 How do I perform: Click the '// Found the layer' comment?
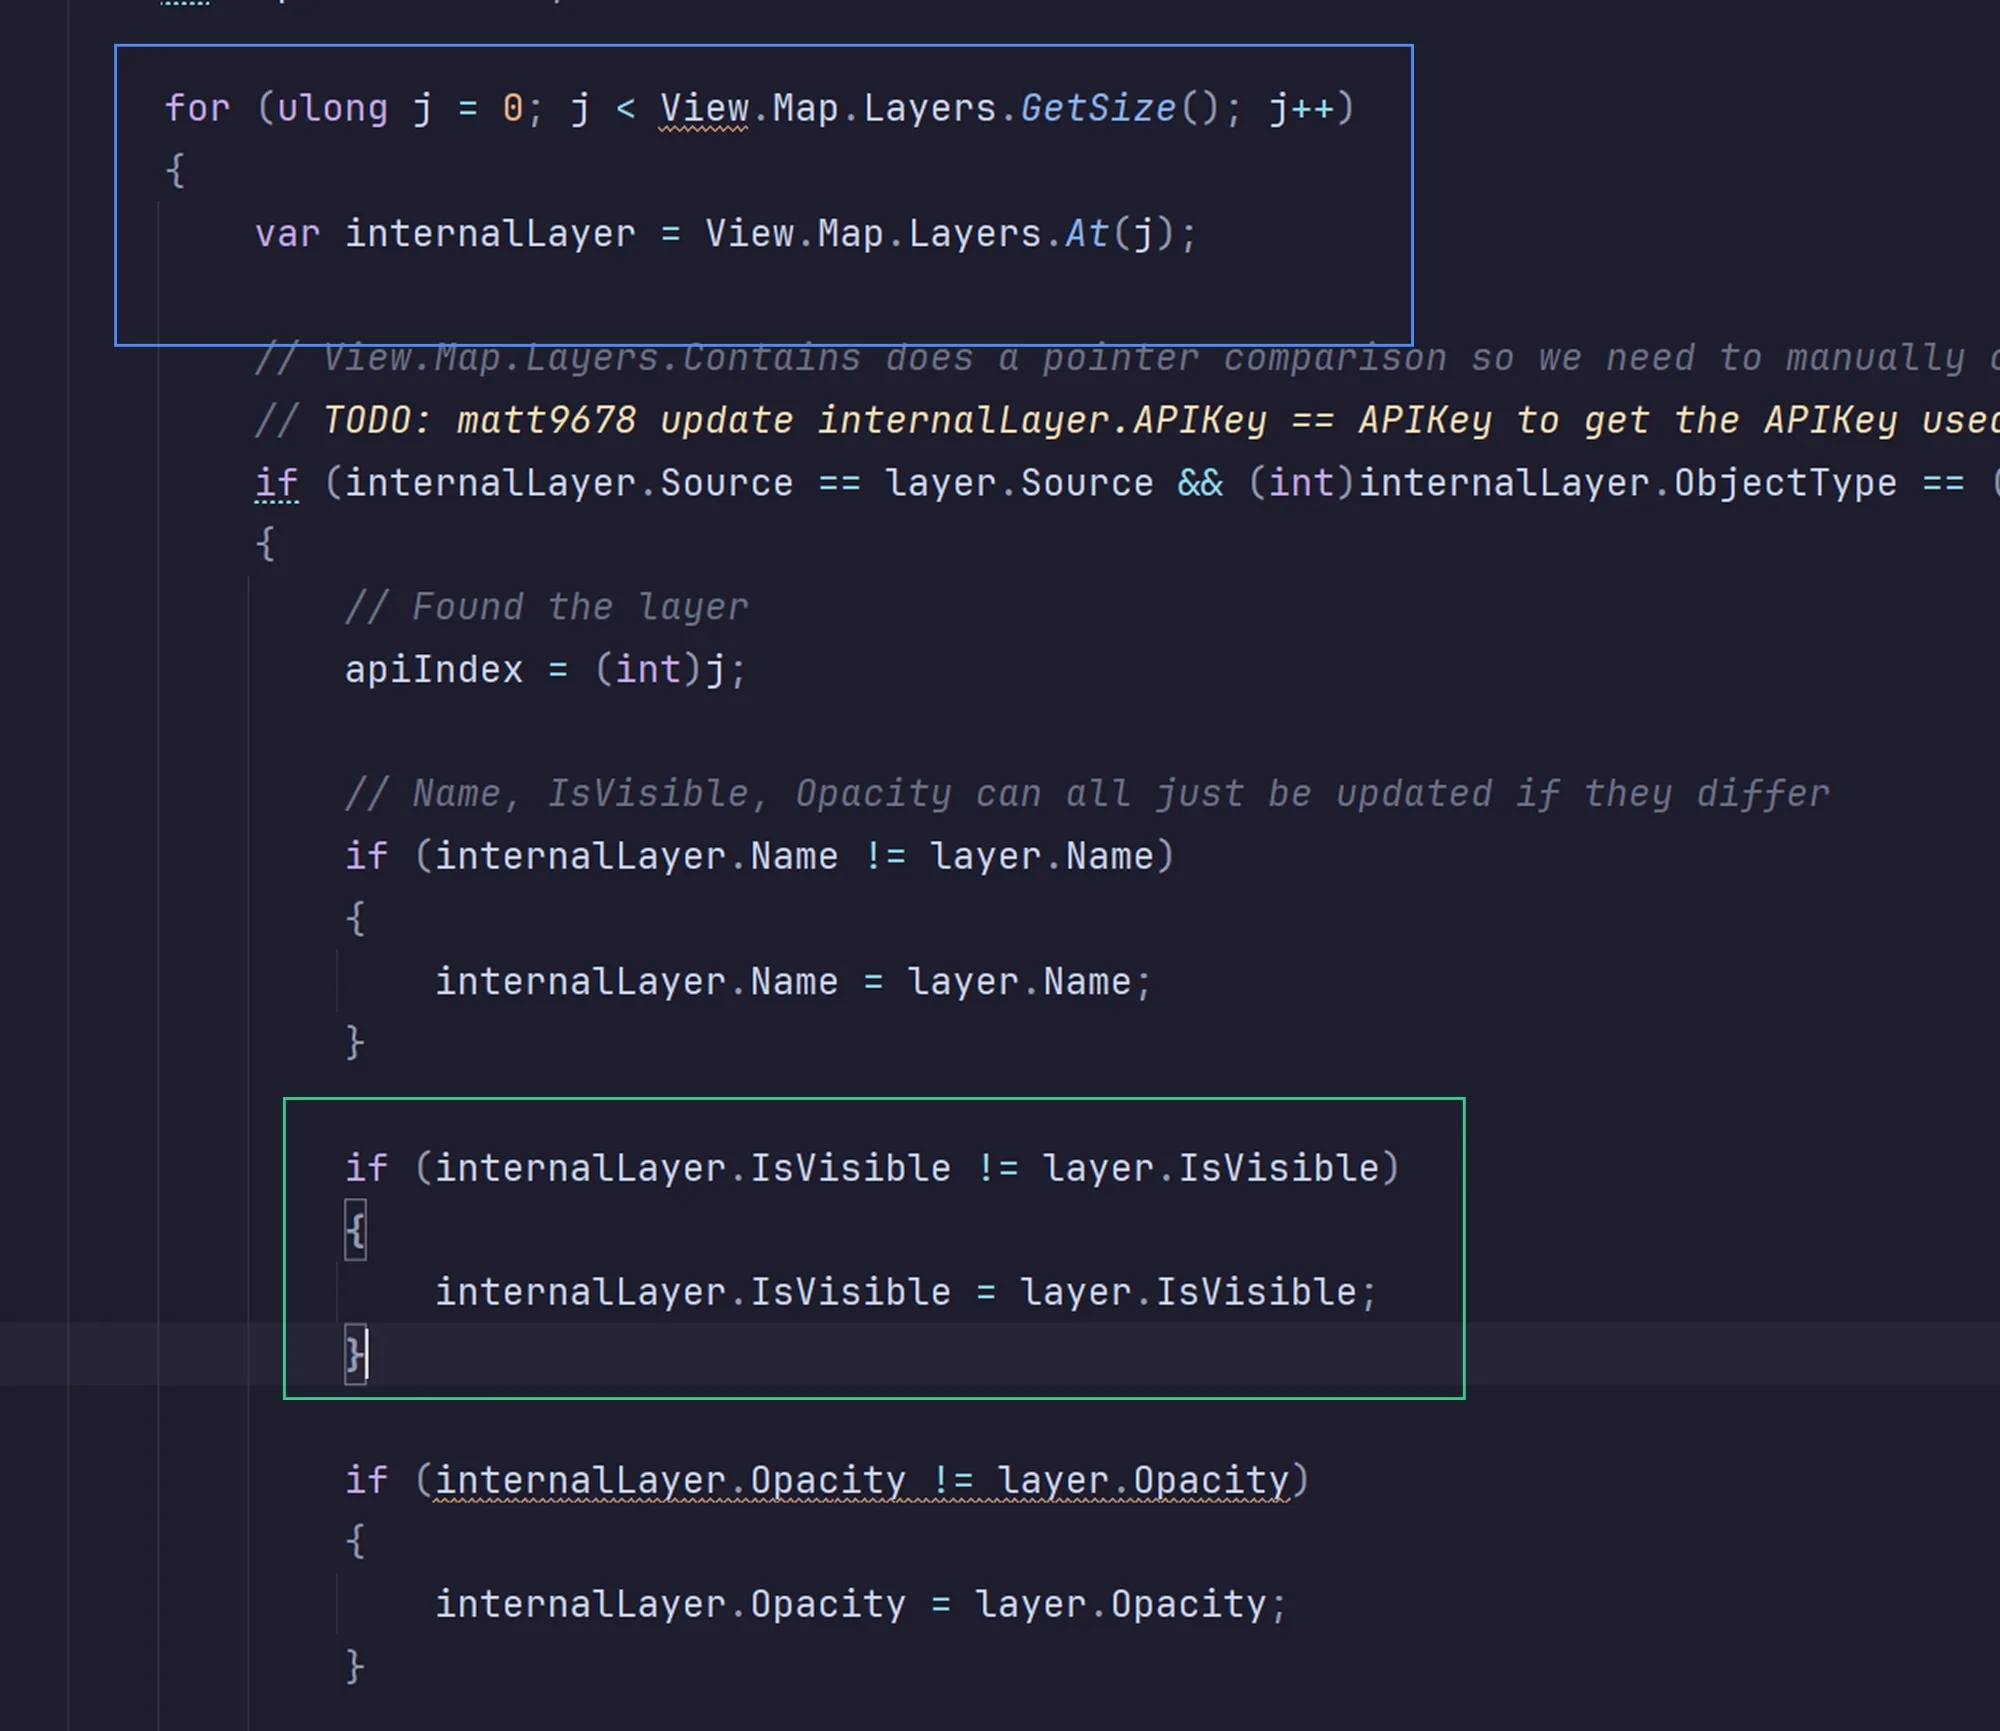(x=546, y=607)
